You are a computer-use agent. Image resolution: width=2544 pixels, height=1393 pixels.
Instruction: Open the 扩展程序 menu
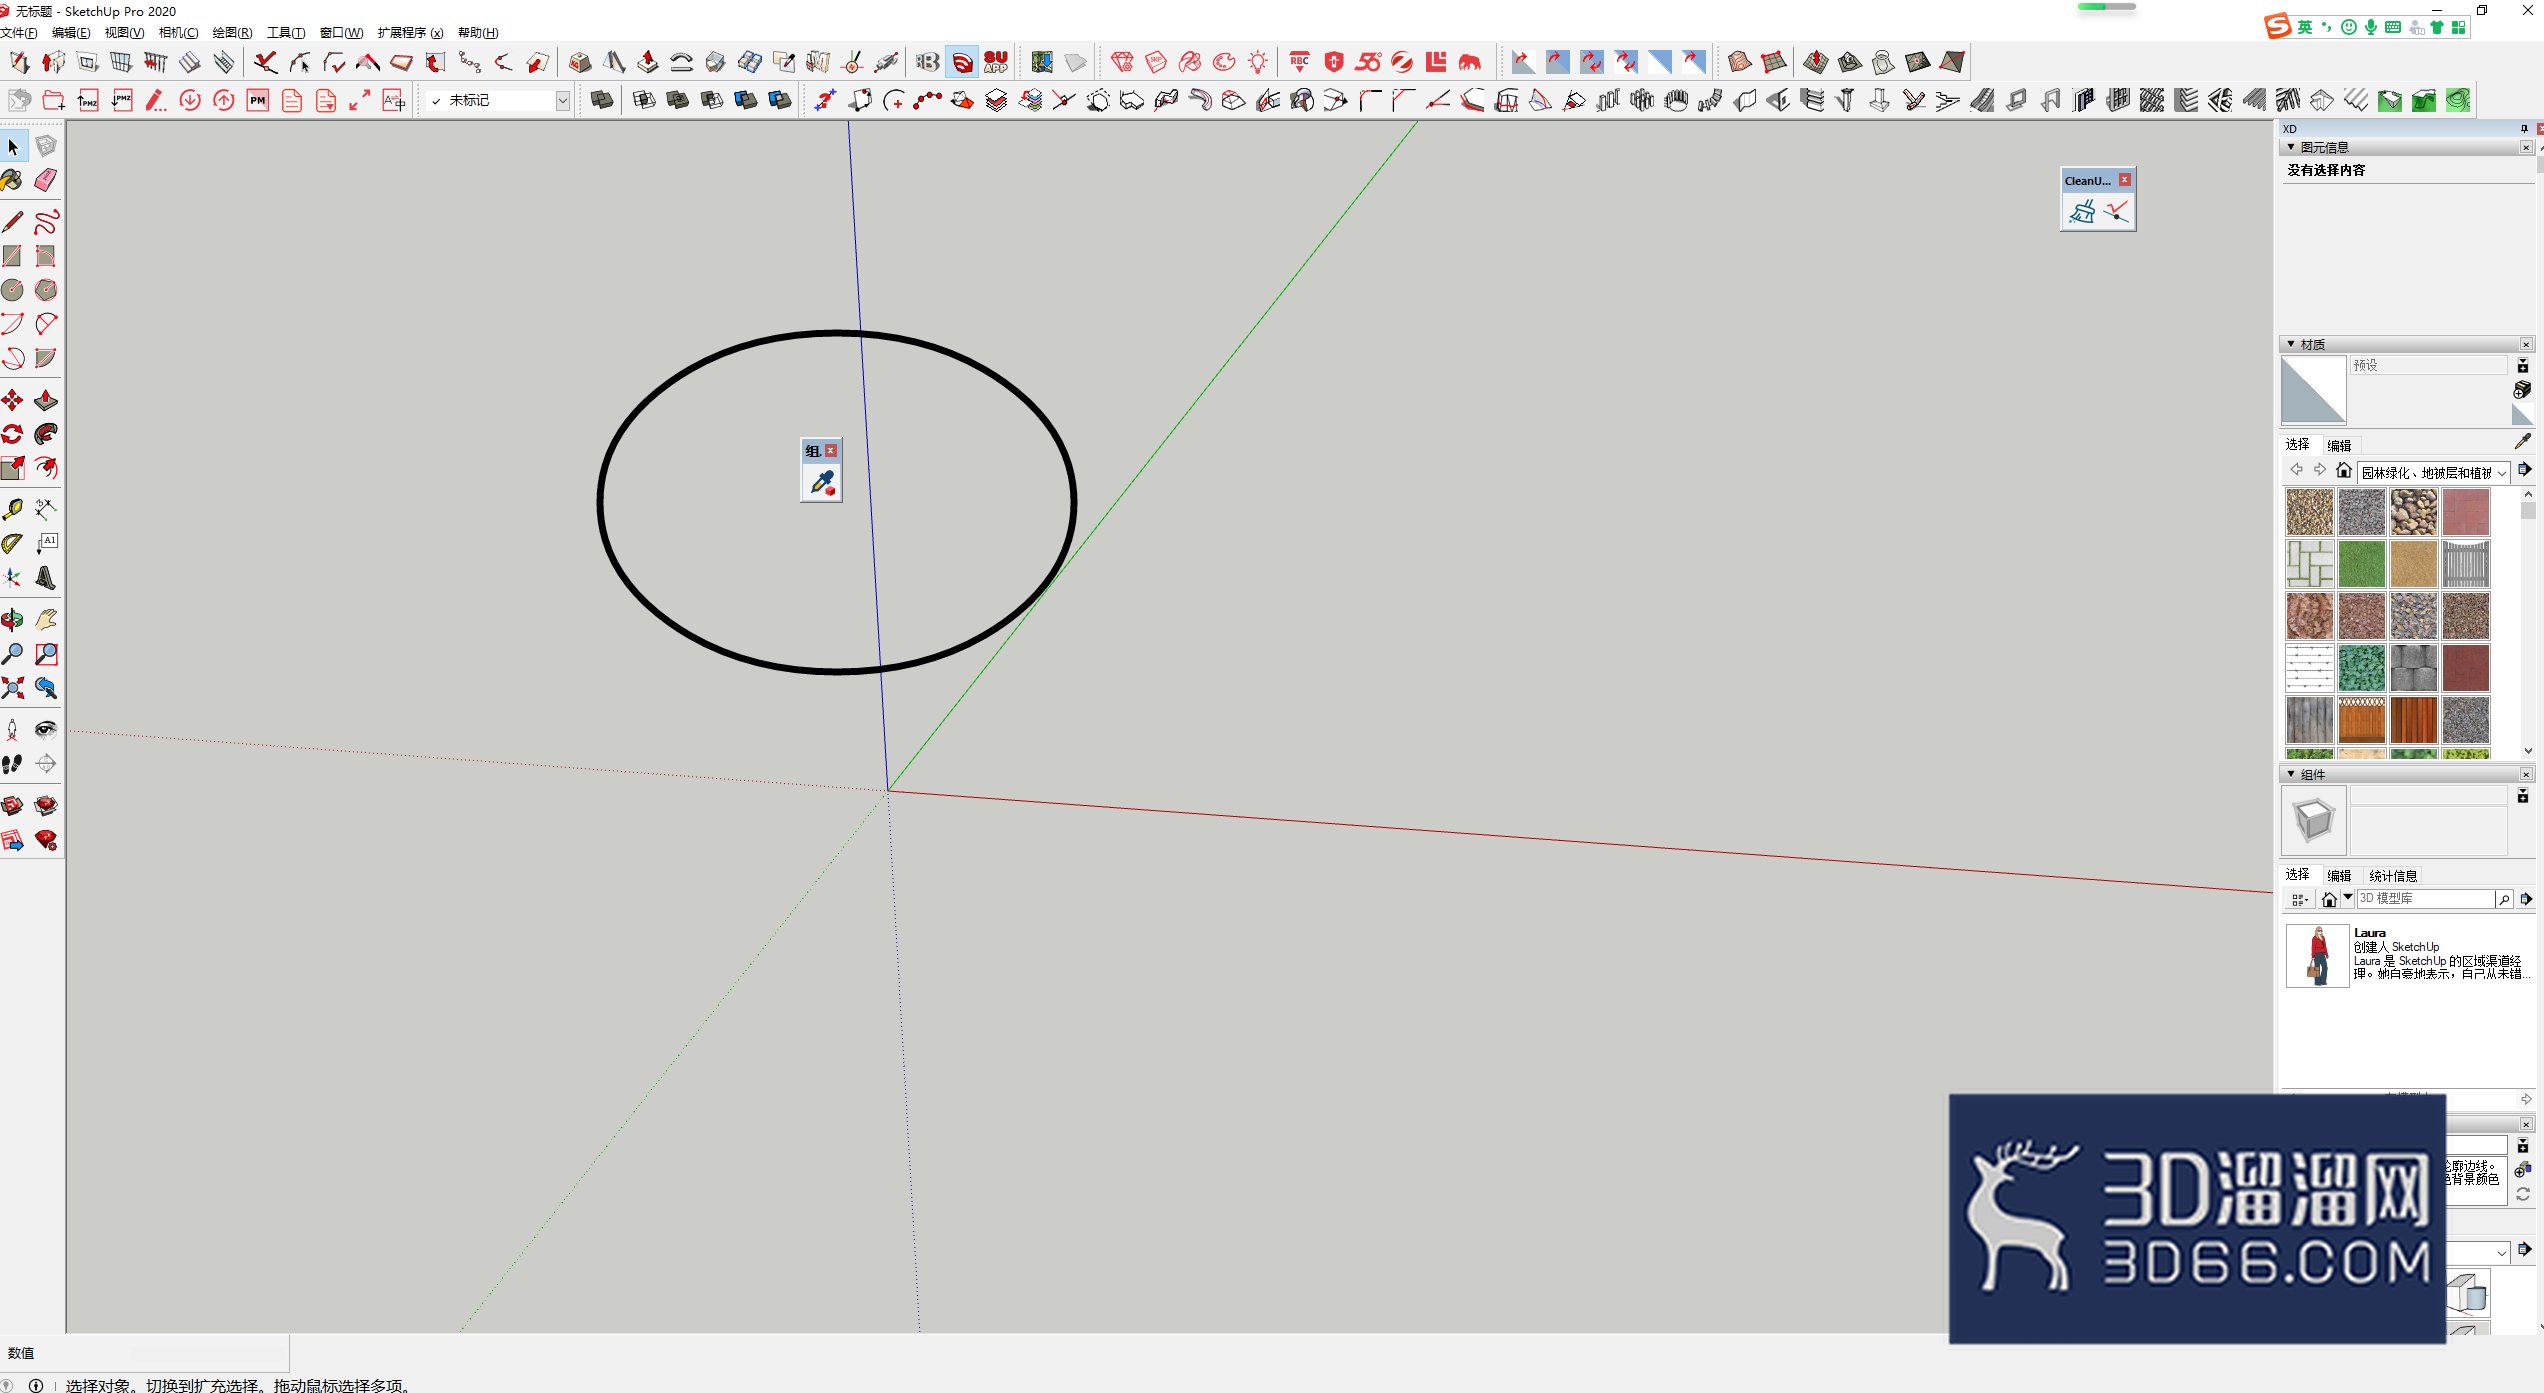tap(410, 33)
